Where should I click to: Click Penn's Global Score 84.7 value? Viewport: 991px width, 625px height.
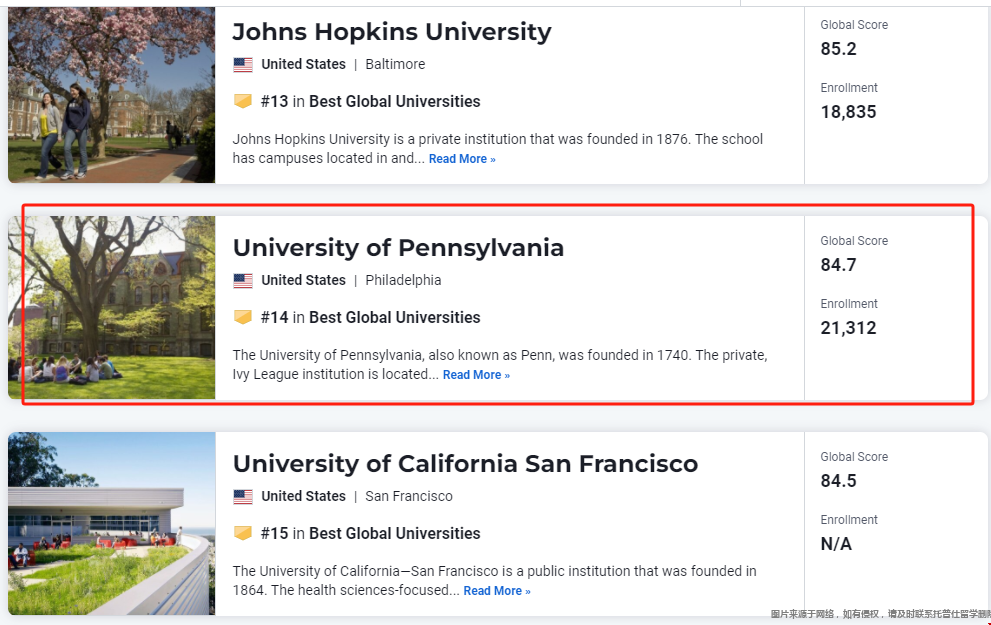coord(838,265)
